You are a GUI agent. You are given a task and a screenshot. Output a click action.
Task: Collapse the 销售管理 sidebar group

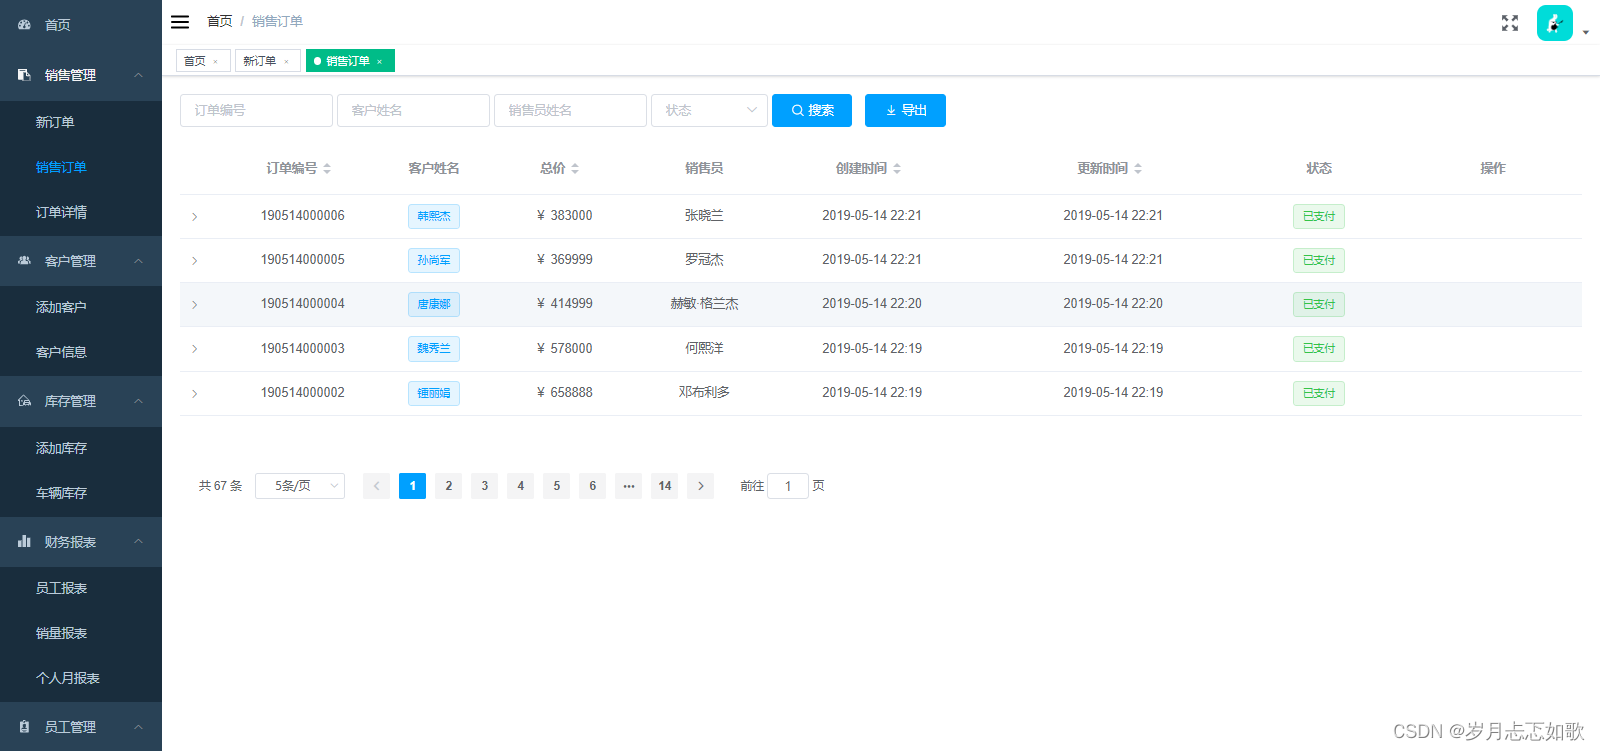pos(138,75)
